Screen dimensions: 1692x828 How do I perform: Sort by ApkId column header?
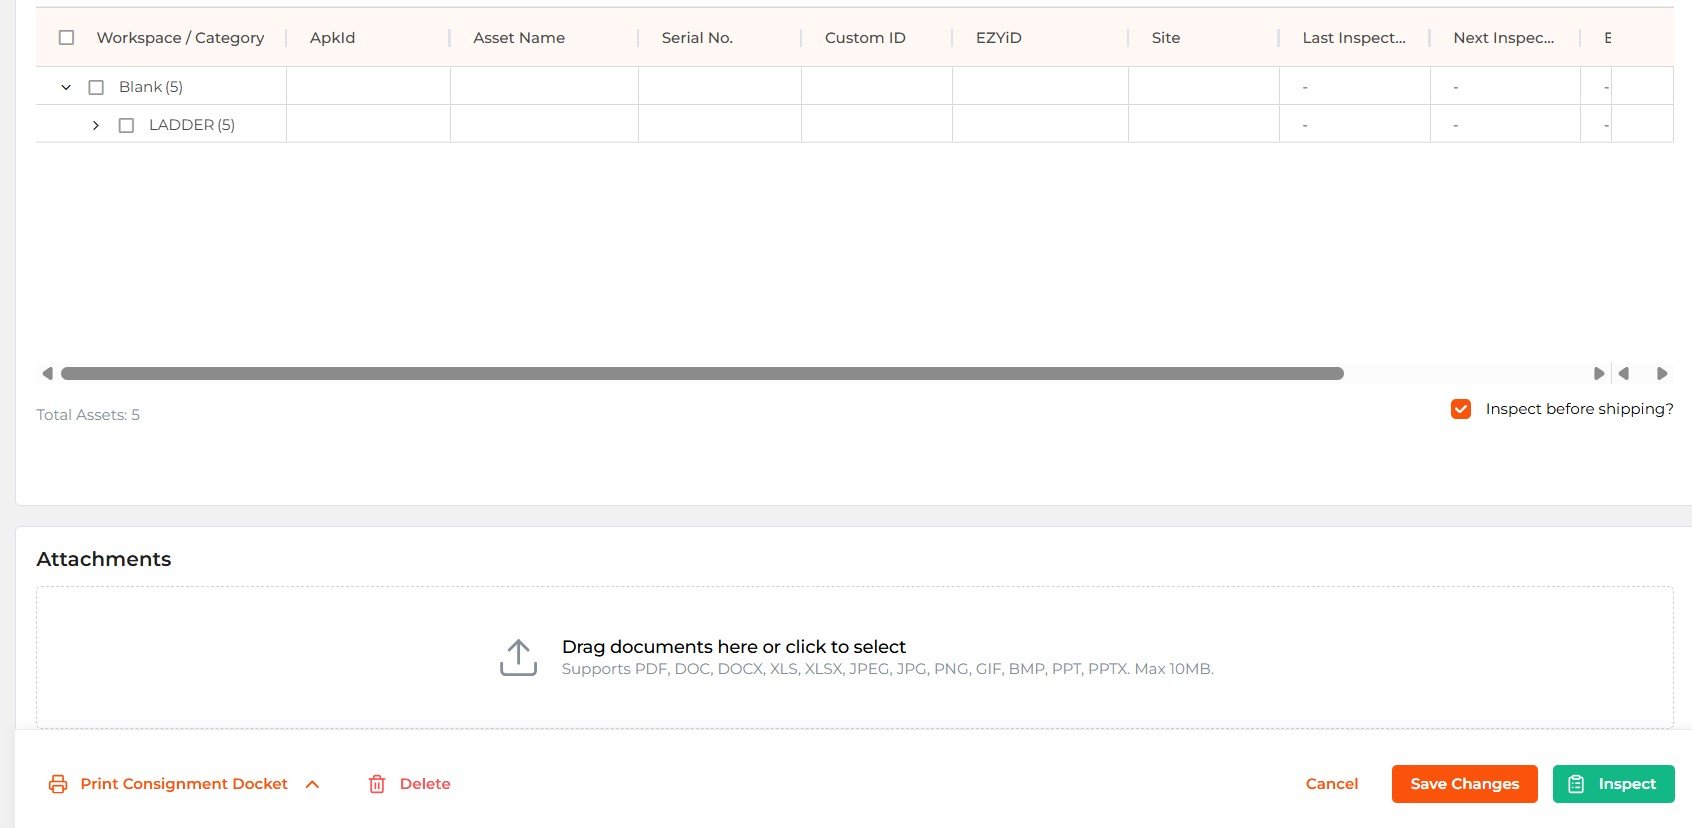click(x=332, y=38)
